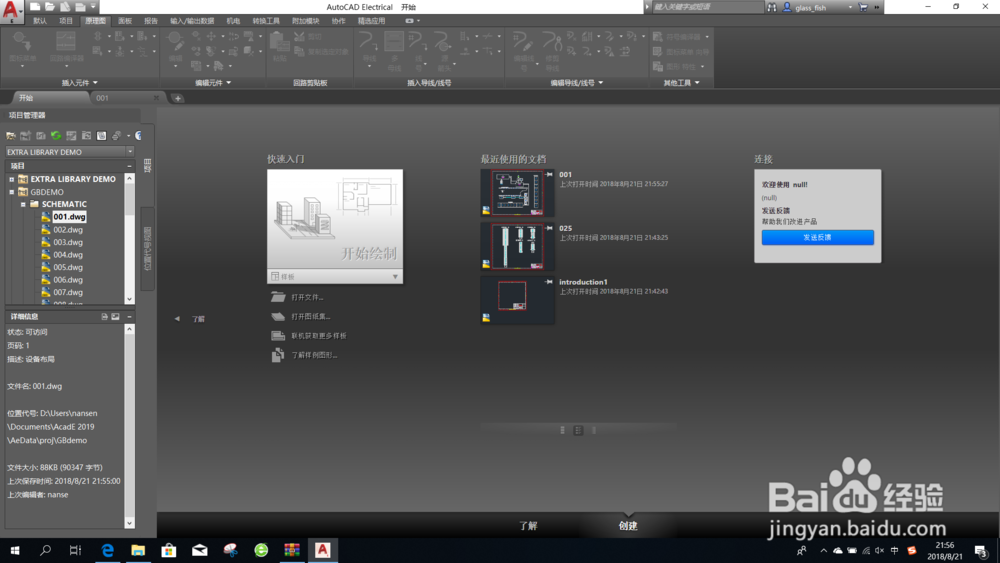Viewport: 1000px width, 563px height.
Task: Toggle the pin on recent document introduction1
Action: click(548, 281)
